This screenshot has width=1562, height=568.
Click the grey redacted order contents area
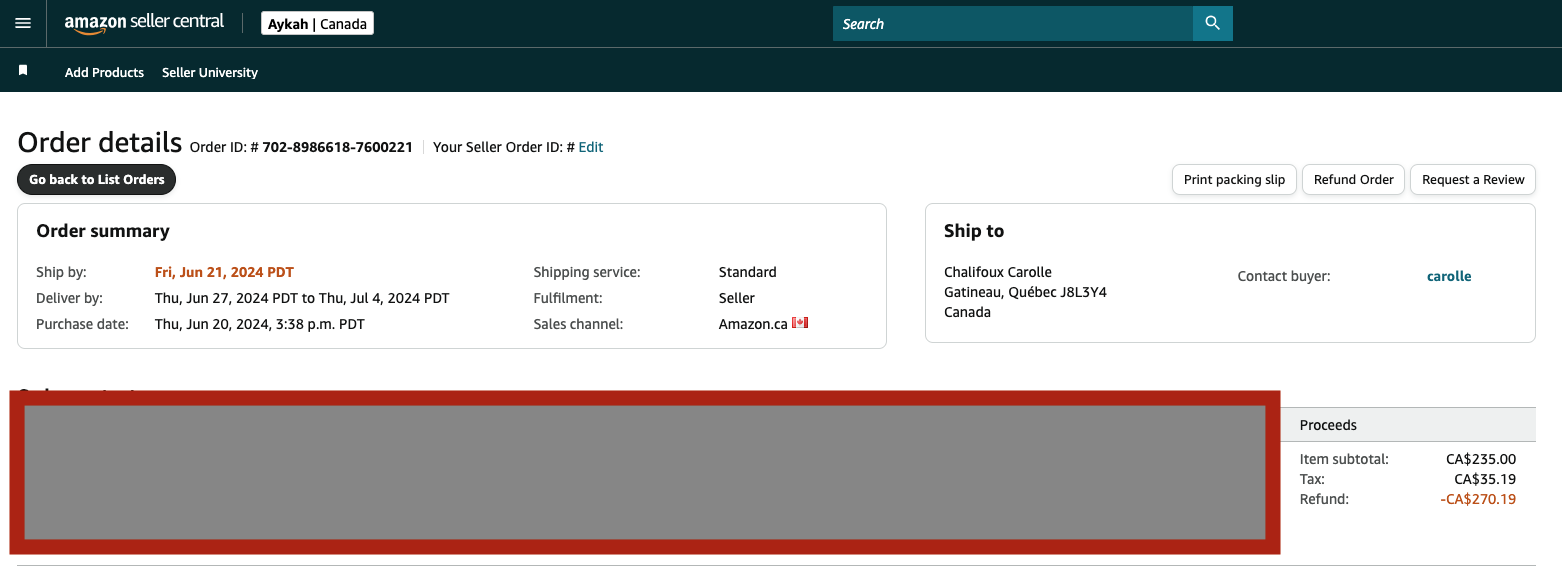[x=645, y=472]
